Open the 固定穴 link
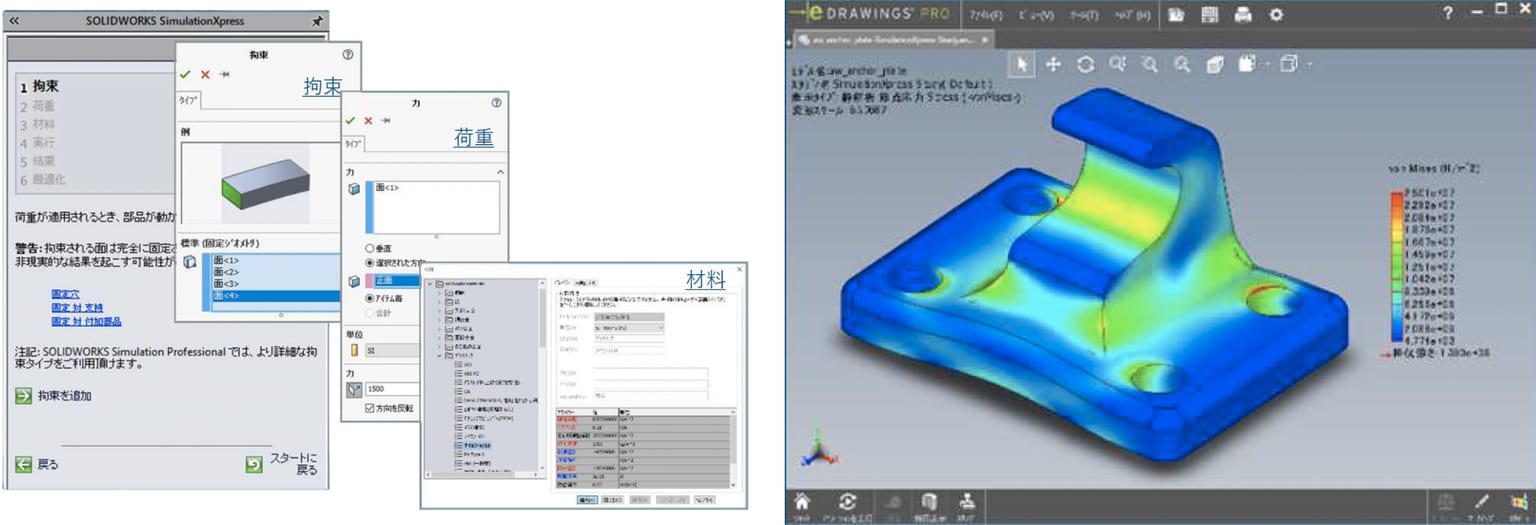Viewport: 1536px width, 525px height. pyautogui.click(x=66, y=294)
